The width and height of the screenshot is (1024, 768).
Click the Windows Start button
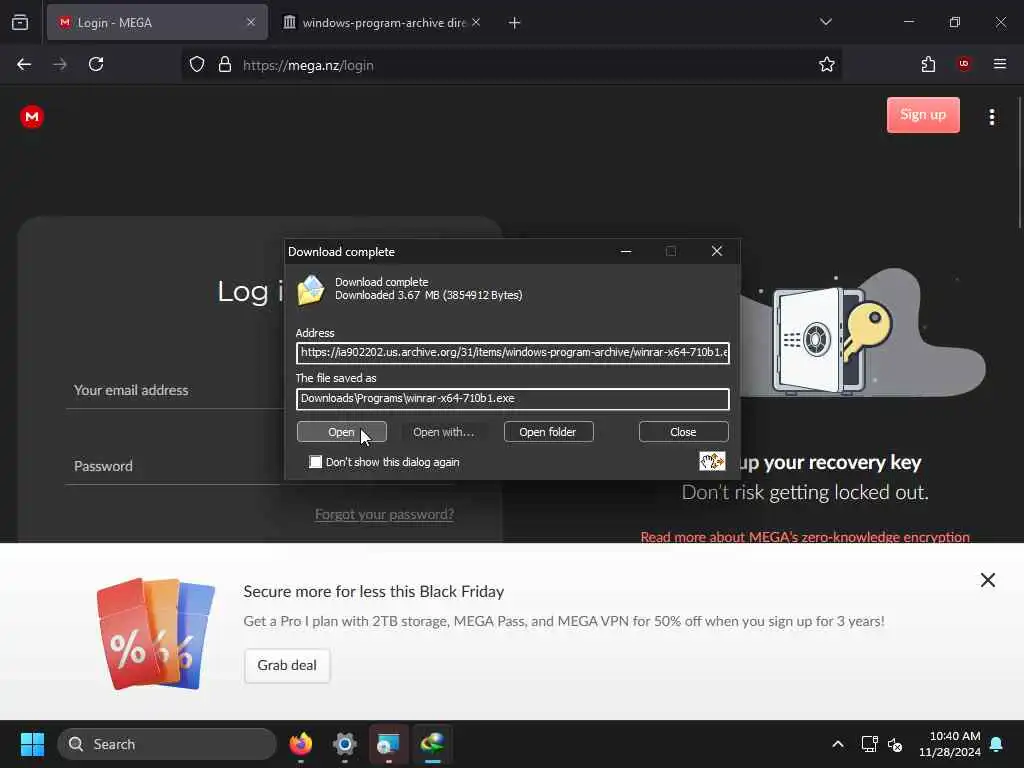(x=32, y=744)
